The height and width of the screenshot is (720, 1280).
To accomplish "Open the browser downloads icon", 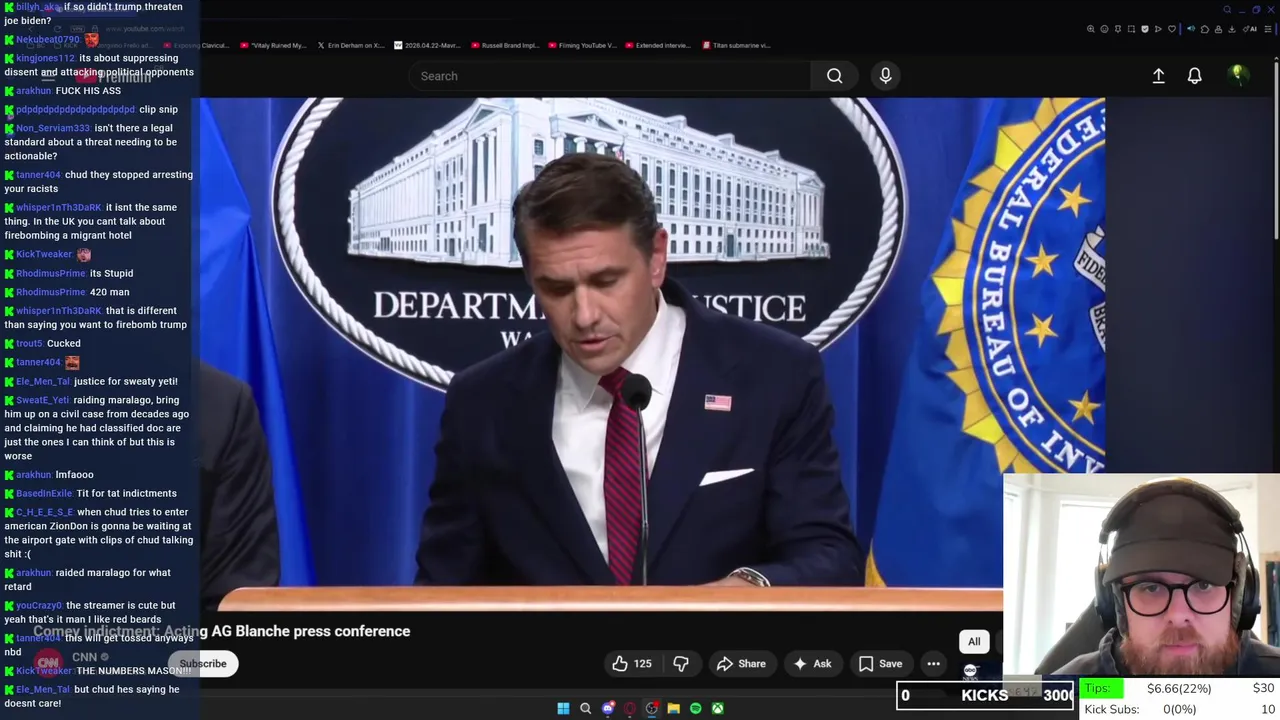I will [x=1232, y=29].
